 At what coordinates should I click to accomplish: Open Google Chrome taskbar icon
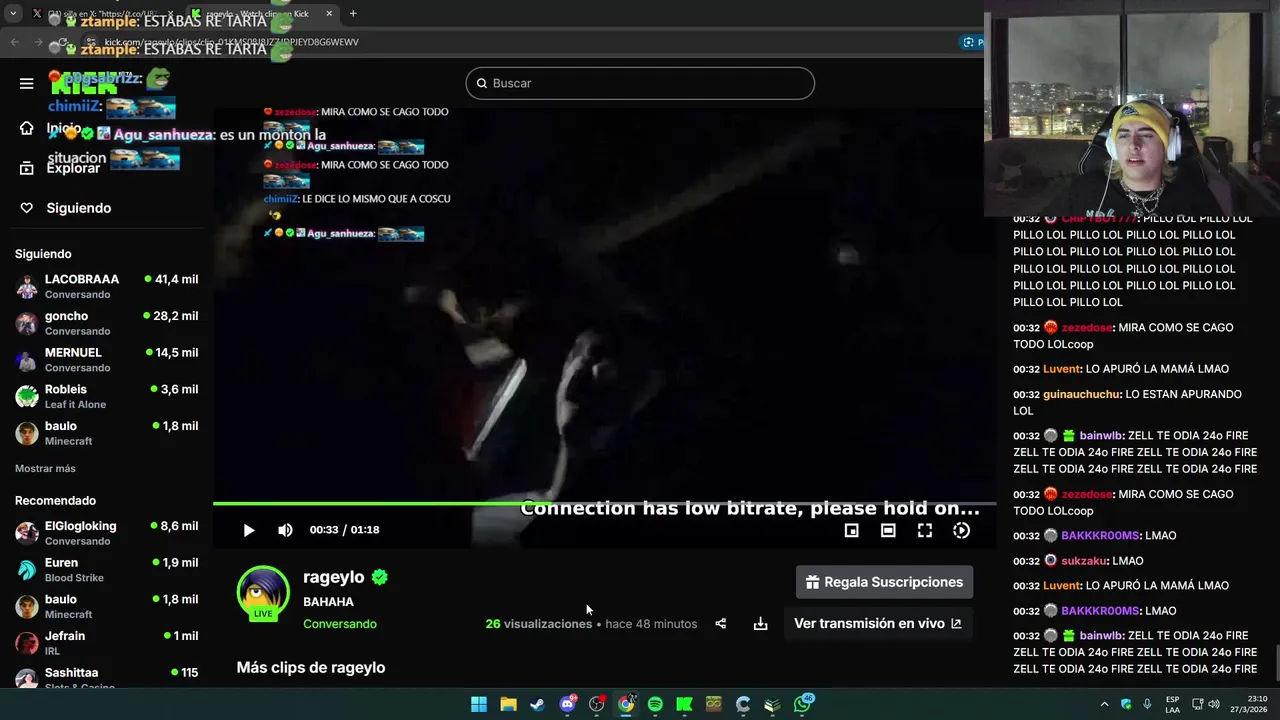626,704
